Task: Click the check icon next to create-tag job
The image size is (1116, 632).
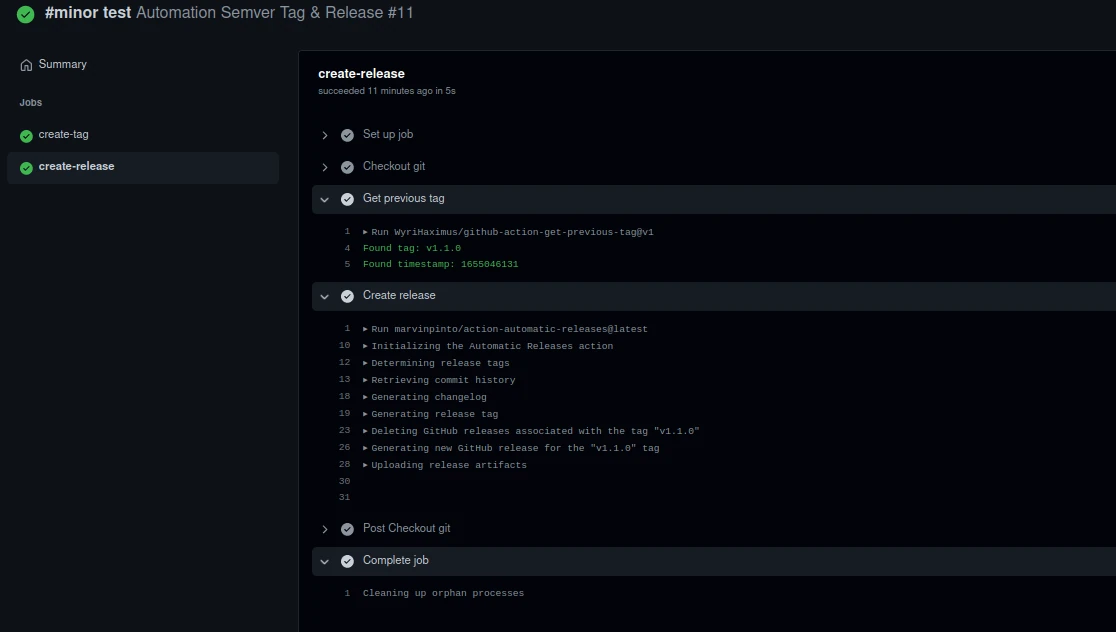Action: tap(25, 134)
